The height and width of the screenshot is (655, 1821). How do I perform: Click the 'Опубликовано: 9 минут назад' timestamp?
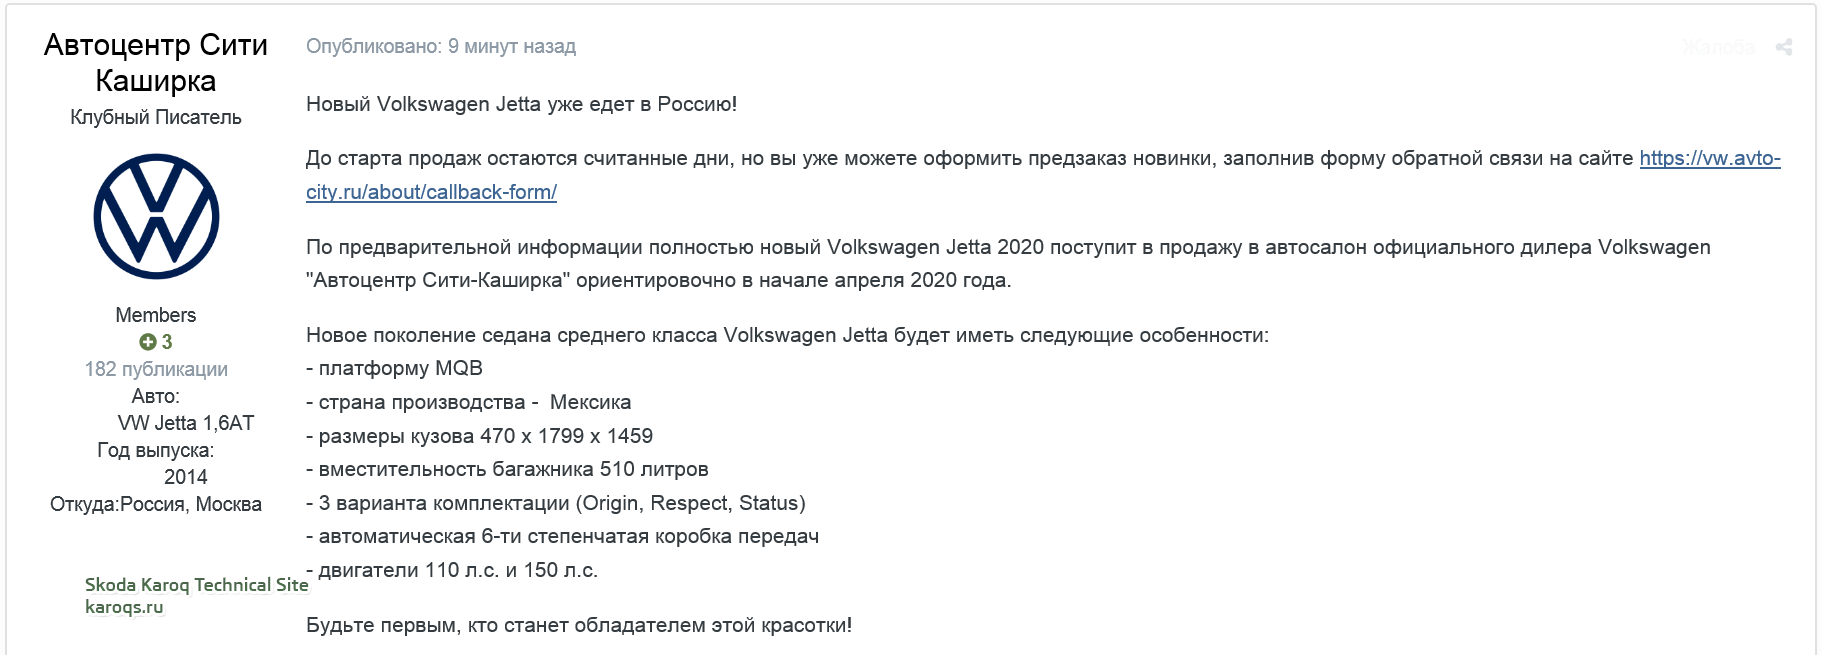441,46
